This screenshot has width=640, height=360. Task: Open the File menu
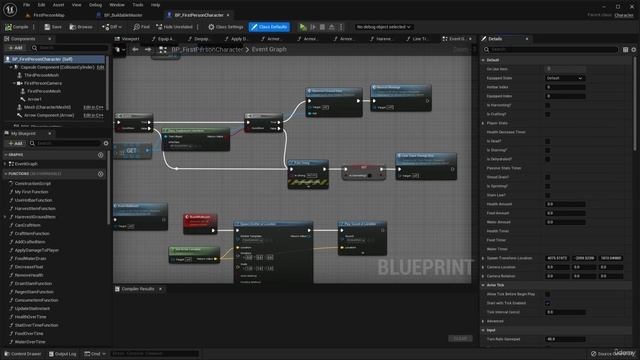pos(27,5)
